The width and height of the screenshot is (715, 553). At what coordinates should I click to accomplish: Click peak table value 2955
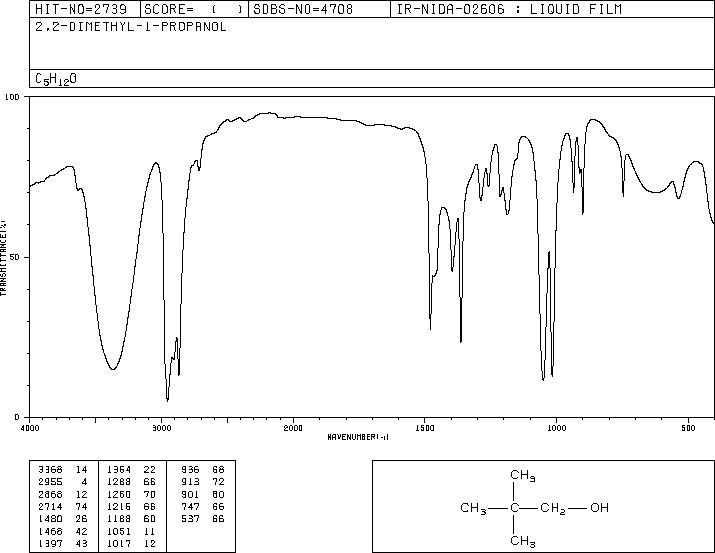click(50, 482)
